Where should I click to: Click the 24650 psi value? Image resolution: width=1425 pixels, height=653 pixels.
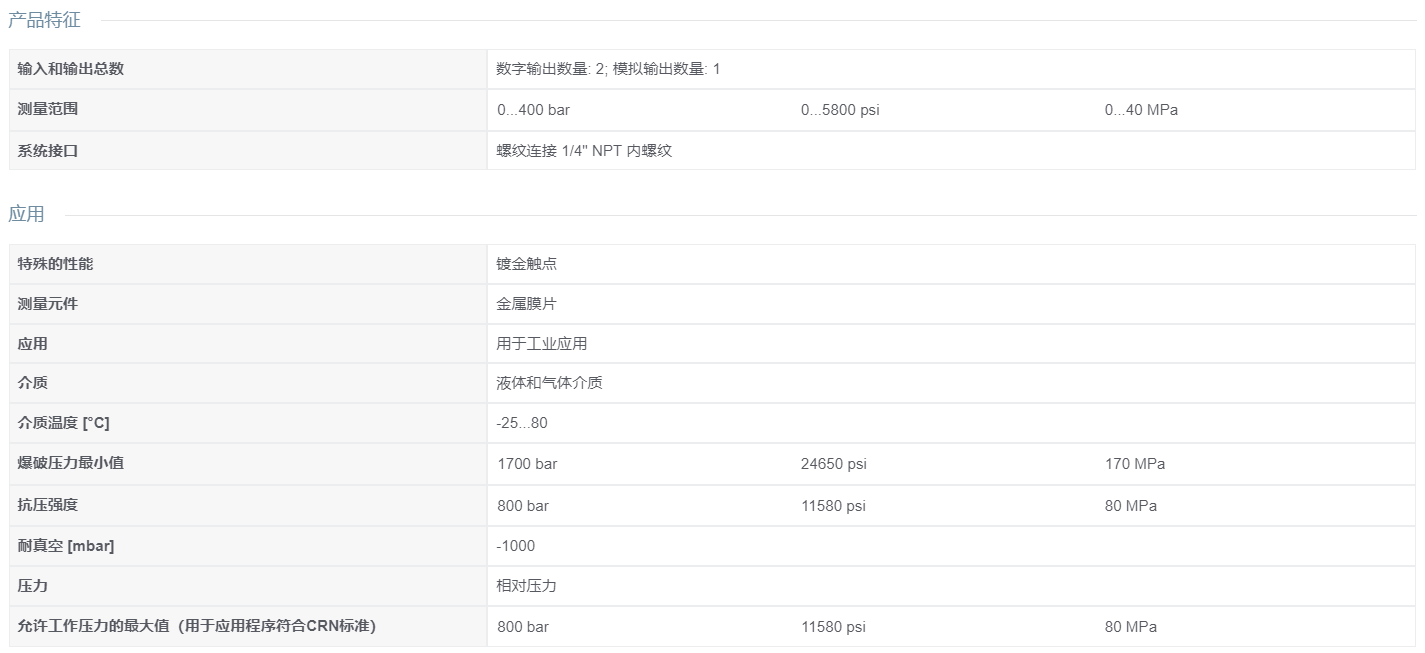[833, 464]
